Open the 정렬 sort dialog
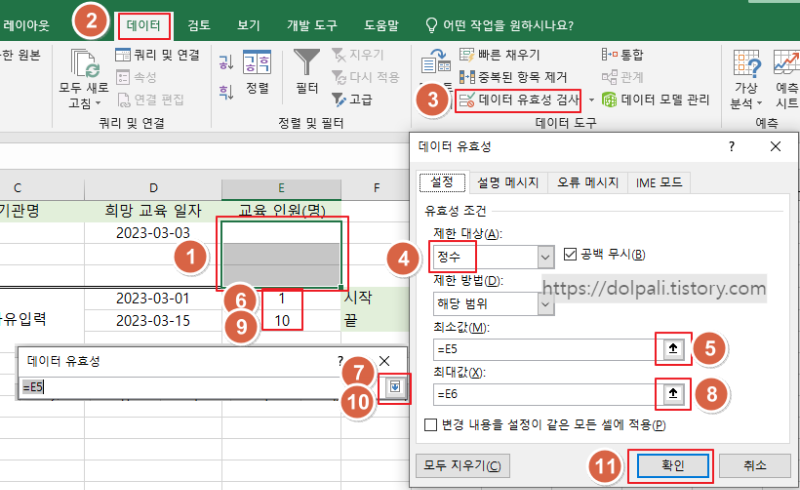This screenshot has height=490, width=800. 257,72
